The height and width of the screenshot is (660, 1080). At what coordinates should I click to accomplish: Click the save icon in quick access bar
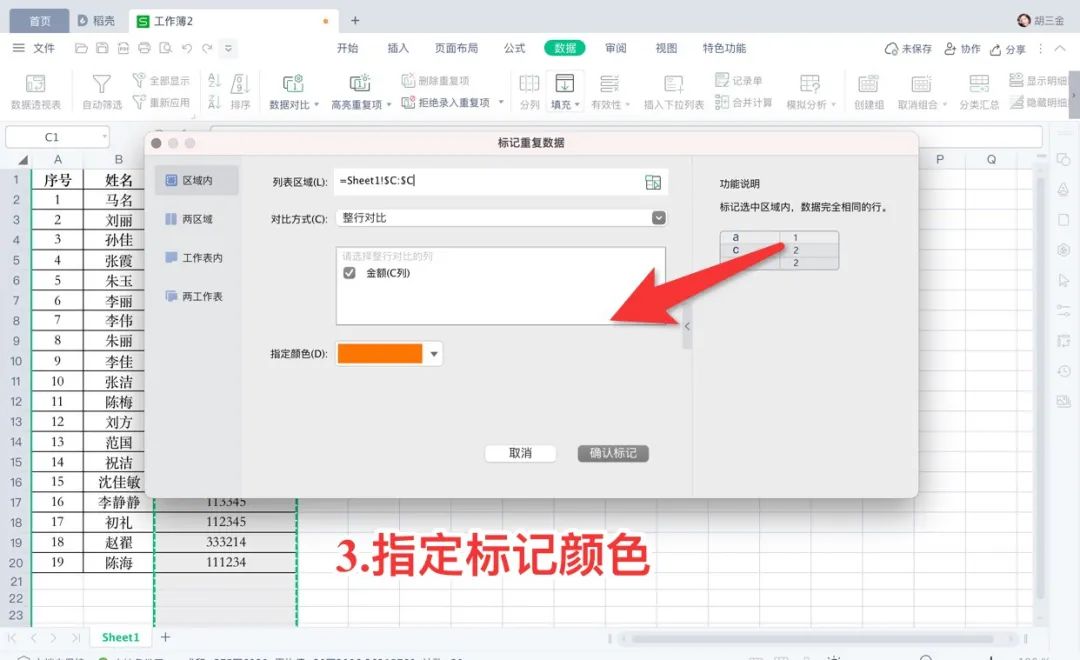[x=103, y=48]
